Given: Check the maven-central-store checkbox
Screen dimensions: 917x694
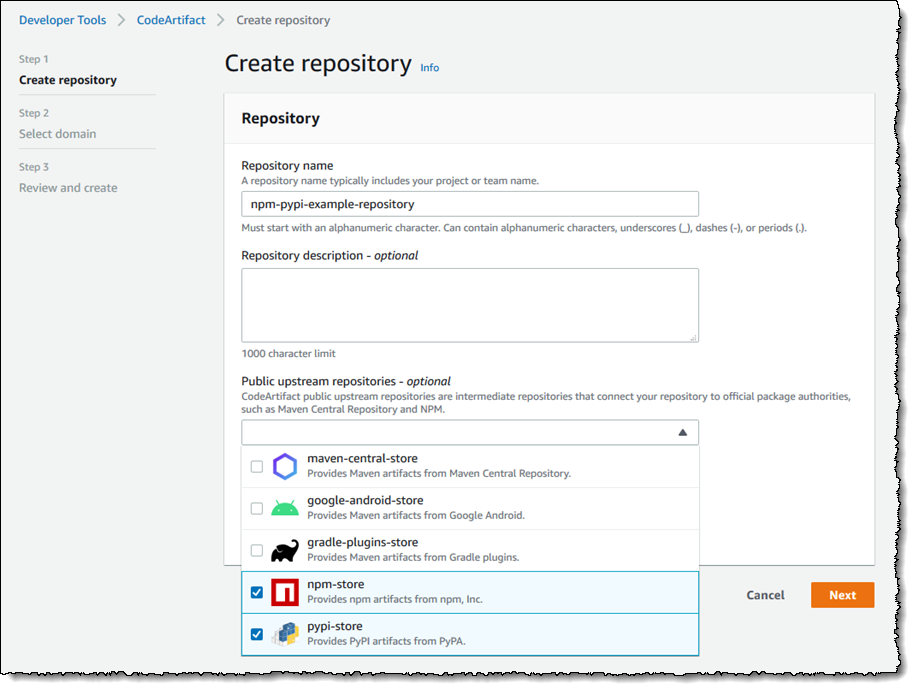Looking at the screenshot, I should pyautogui.click(x=257, y=467).
